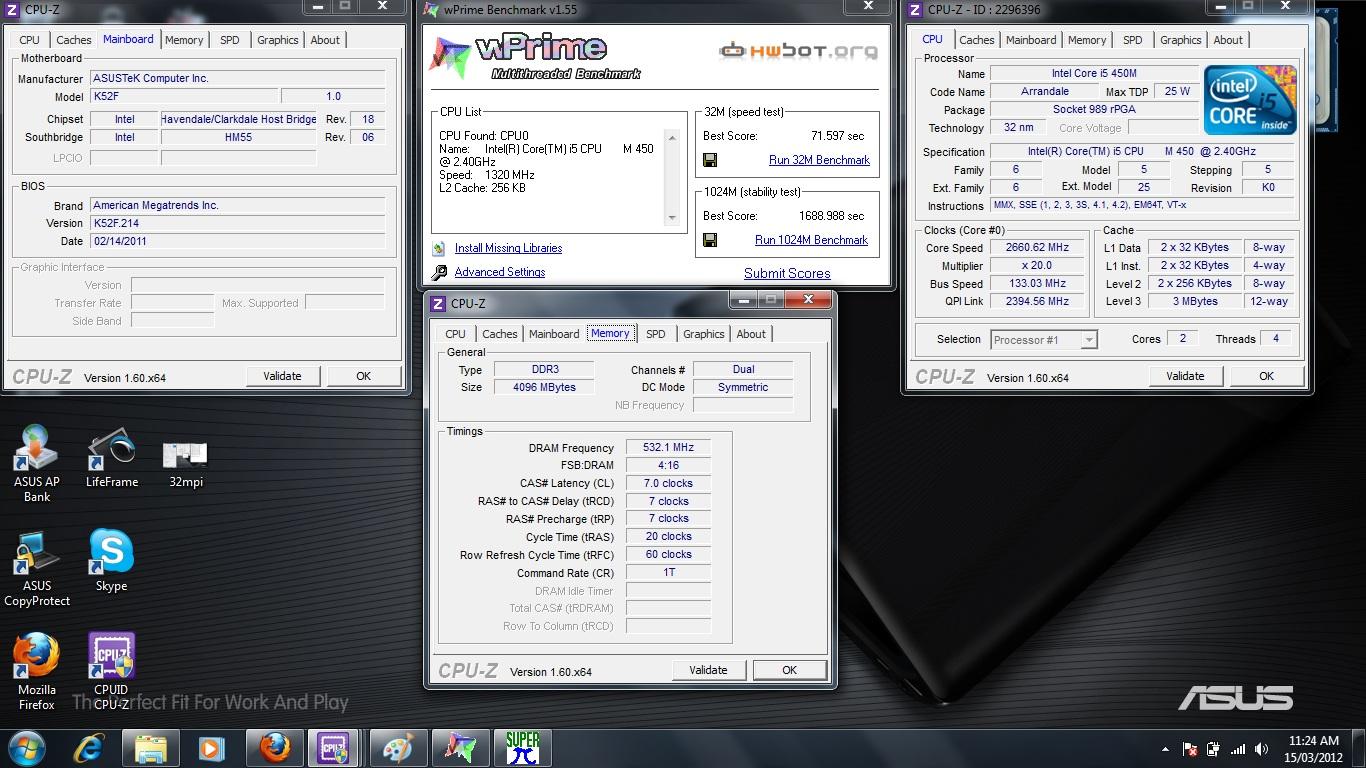
Task: Click the Command Rate 1T value
Action: pos(669,572)
